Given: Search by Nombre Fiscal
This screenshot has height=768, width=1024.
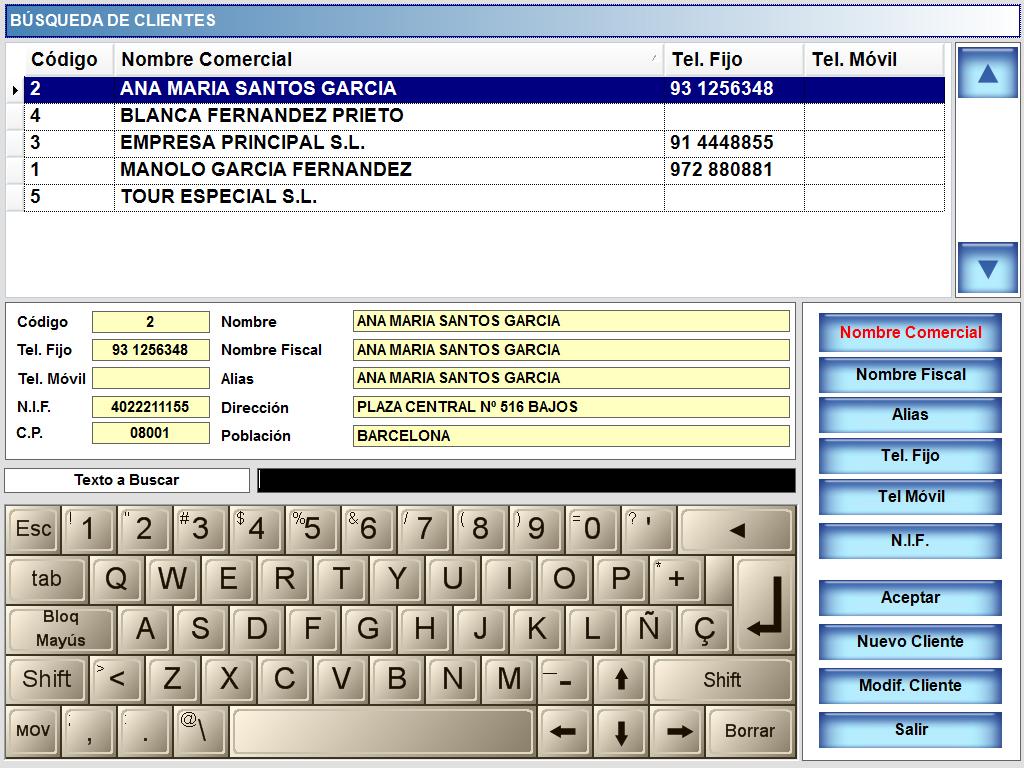Looking at the screenshot, I should 910,375.
